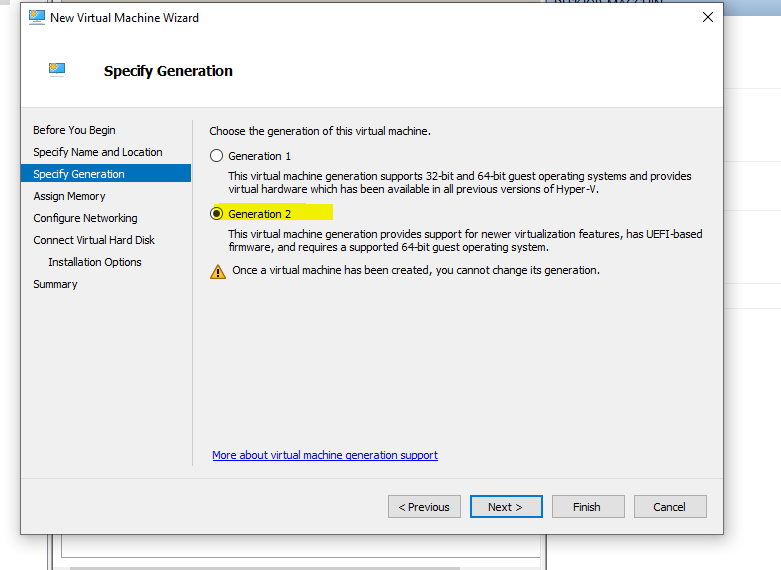The image size is (781, 570).
Task: Click the wizard icon in the title bar
Action: (x=35, y=18)
